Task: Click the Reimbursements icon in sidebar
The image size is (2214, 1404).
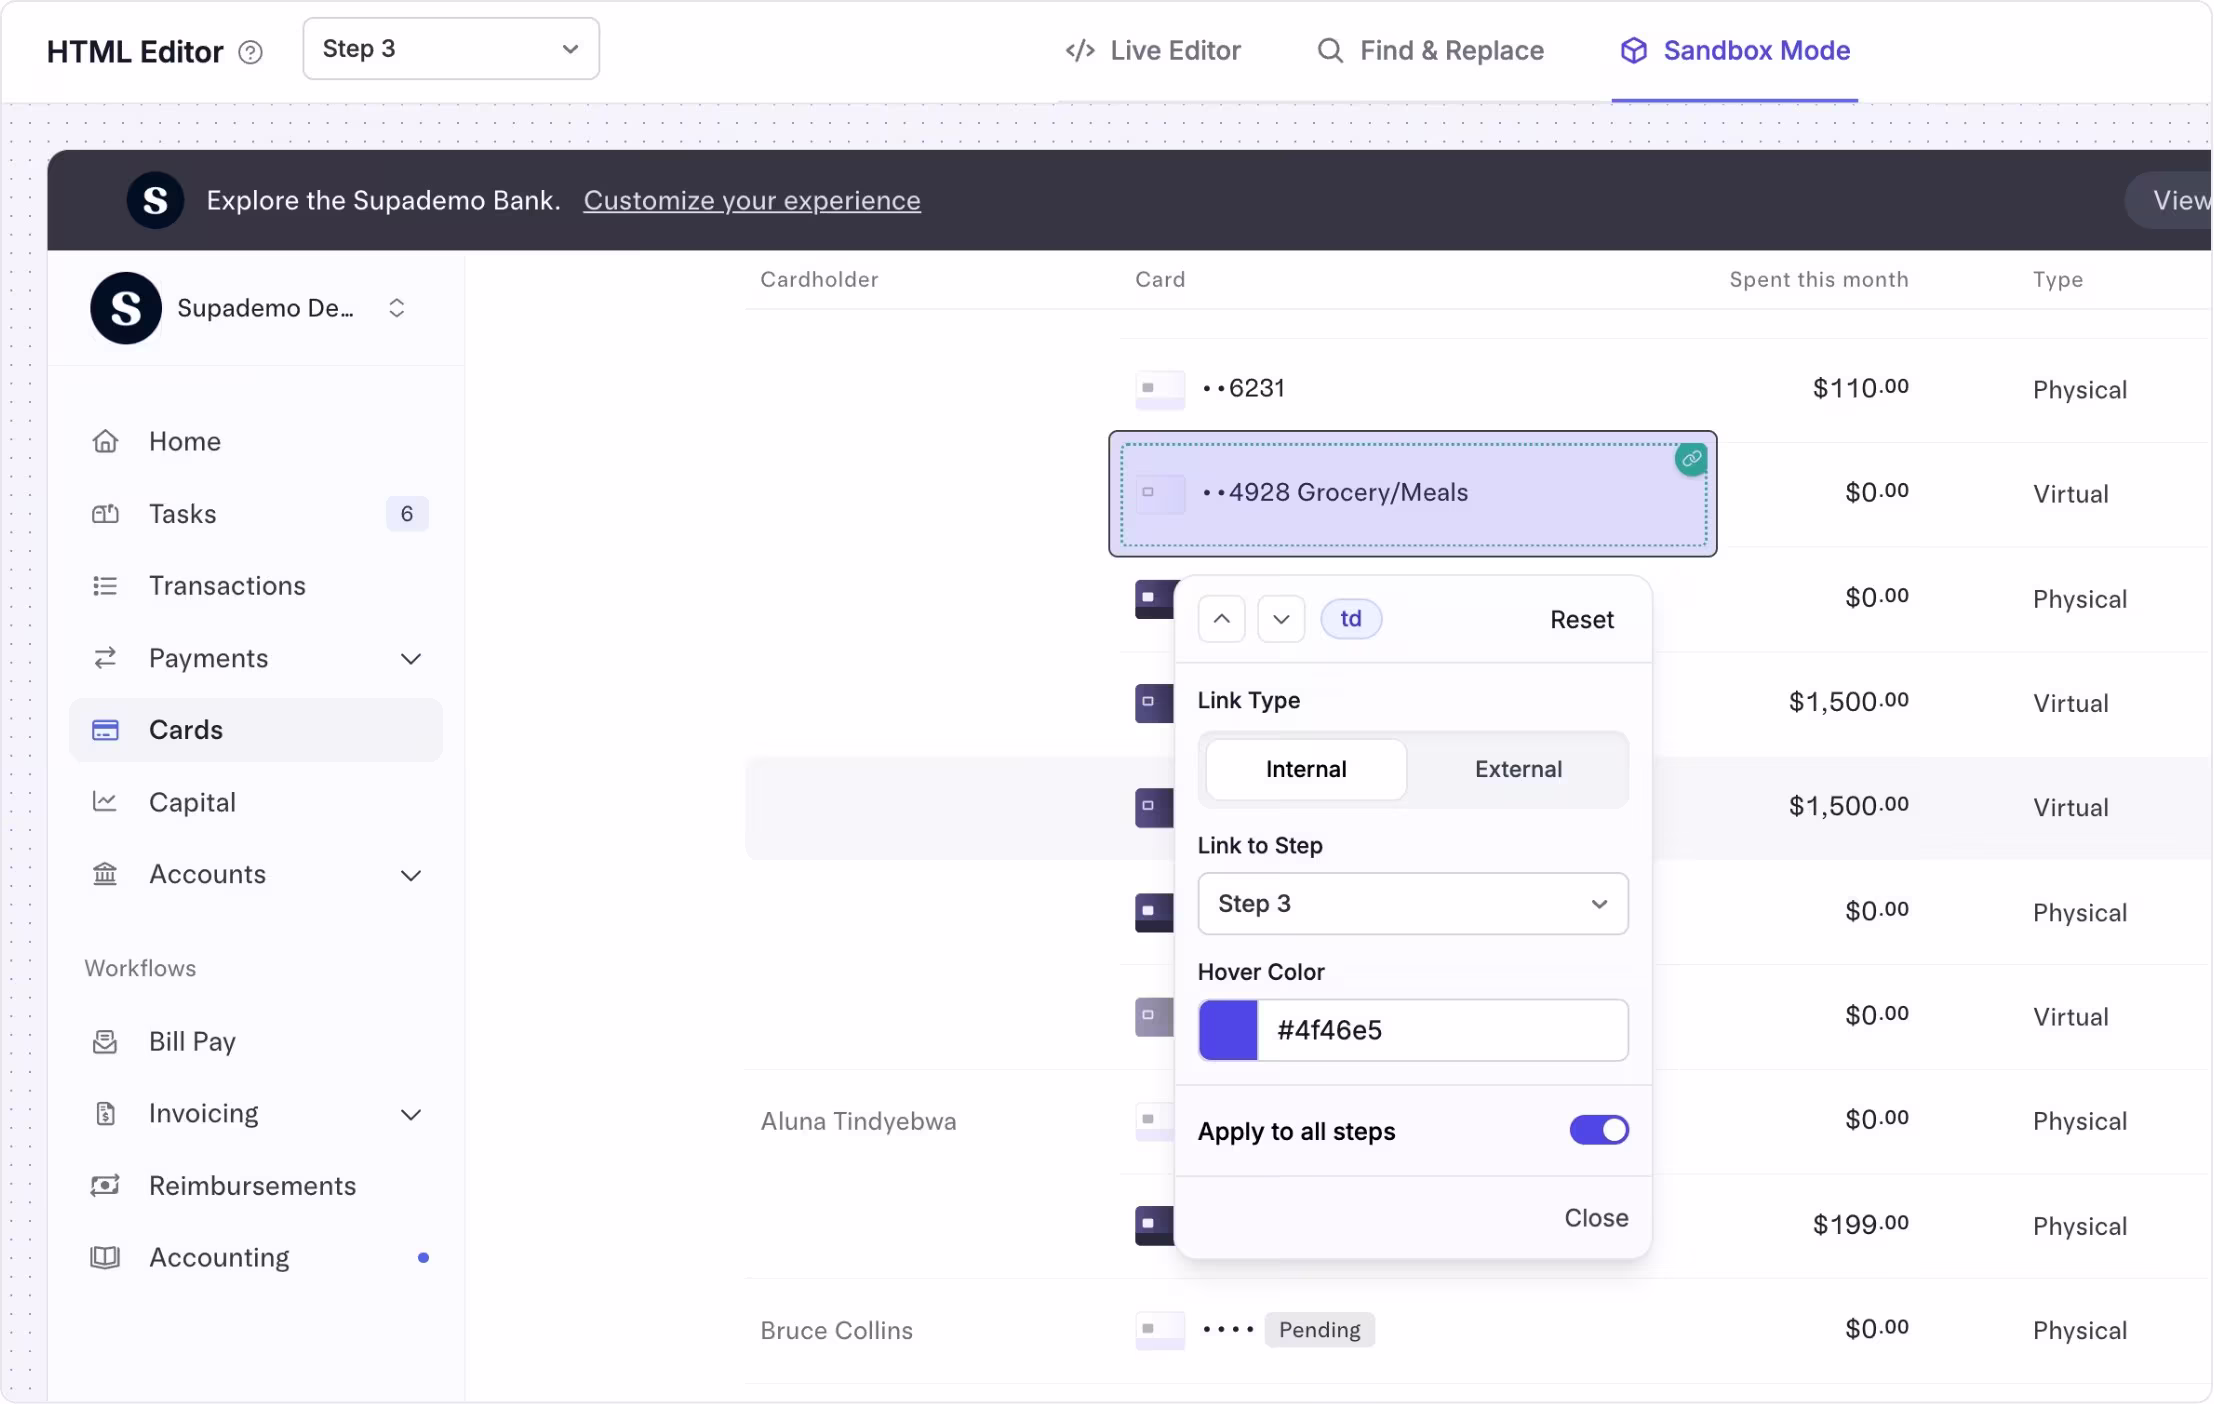Action: [105, 1186]
